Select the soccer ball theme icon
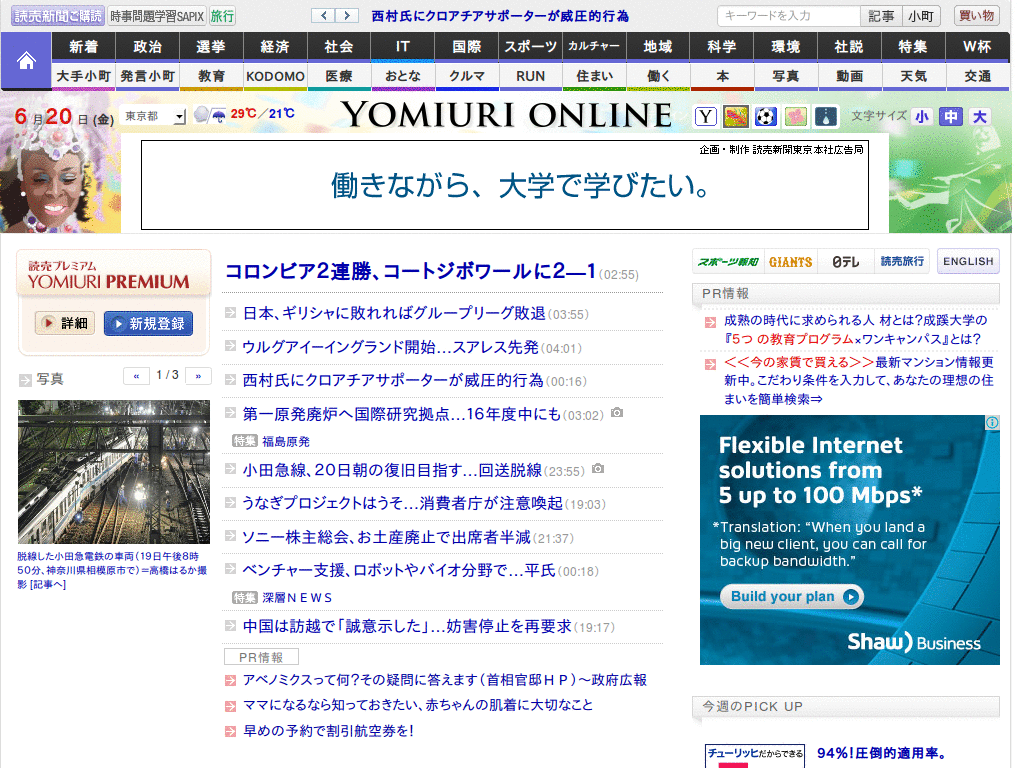Image resolution: width=1024 pixels, height=768 pixels. coord(765,117)
